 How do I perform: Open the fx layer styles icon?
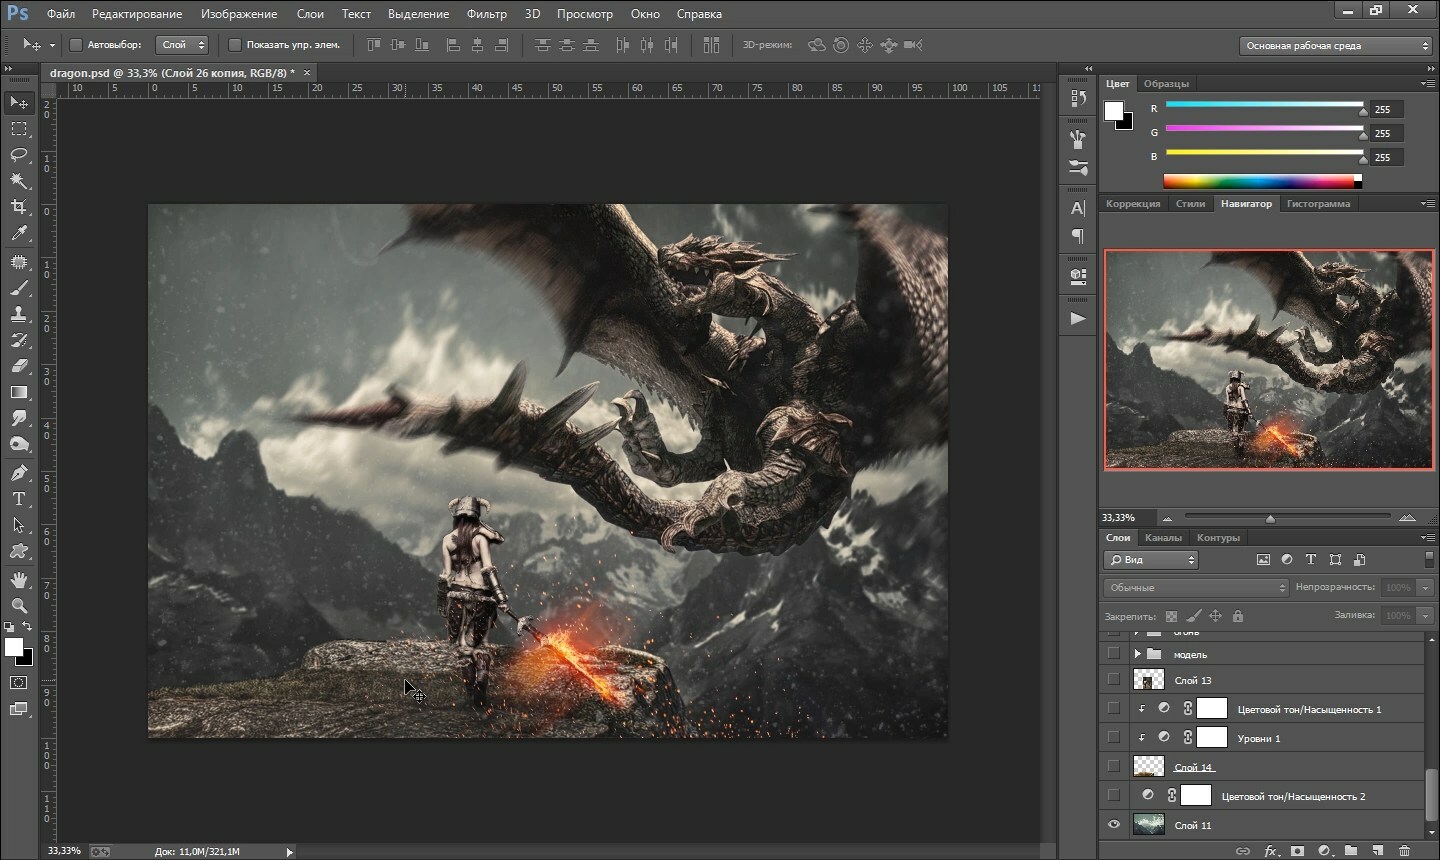(x=1271, y=851)
